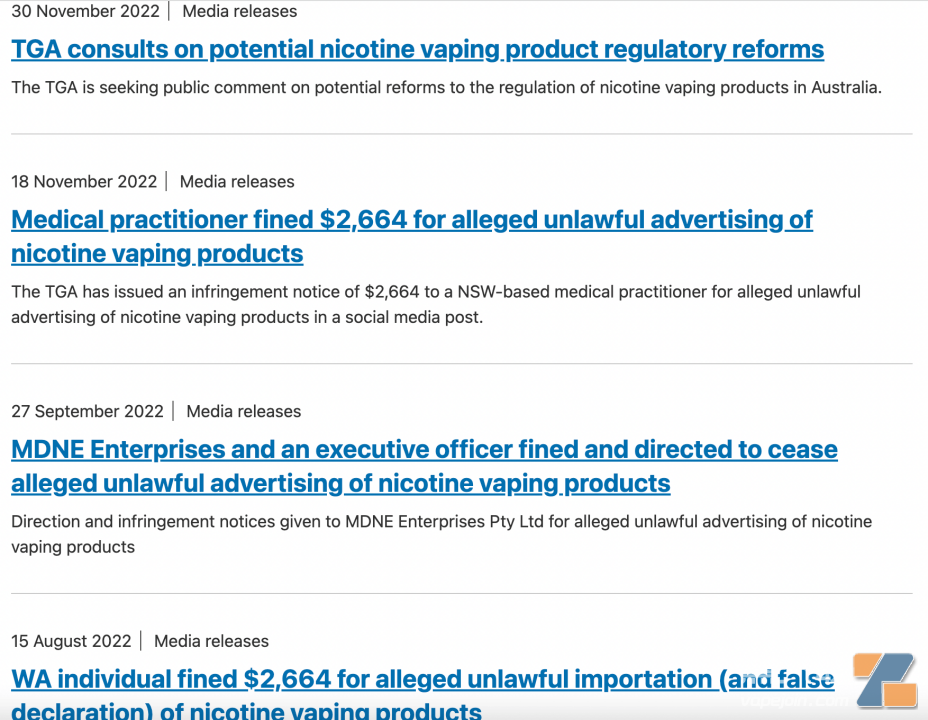Image resolution: width=928 pixels, height=720 pixels.
Task: Click "Media releases" label beside 18 November 2022
Action: pos(237,182)
